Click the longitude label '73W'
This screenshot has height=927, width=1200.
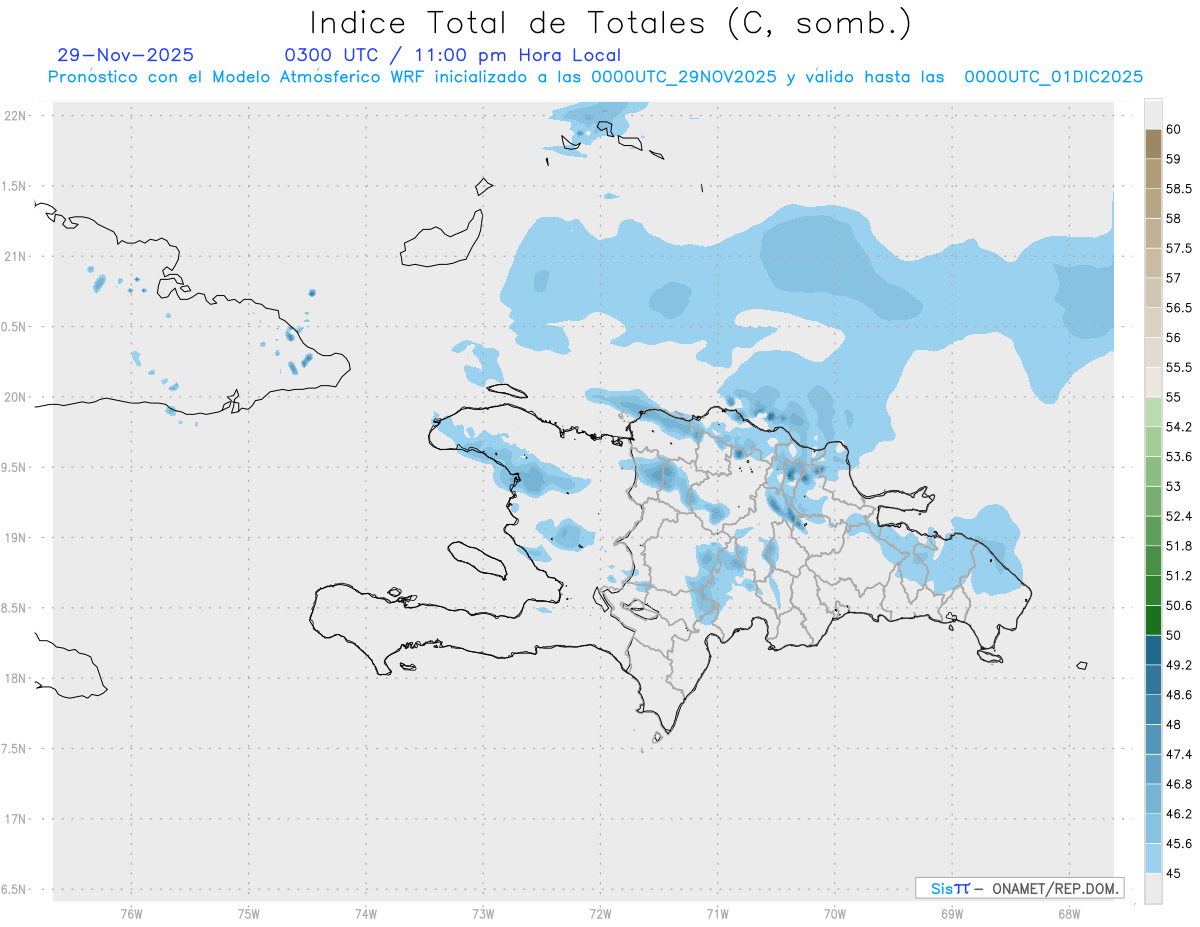tap(483, 914)
